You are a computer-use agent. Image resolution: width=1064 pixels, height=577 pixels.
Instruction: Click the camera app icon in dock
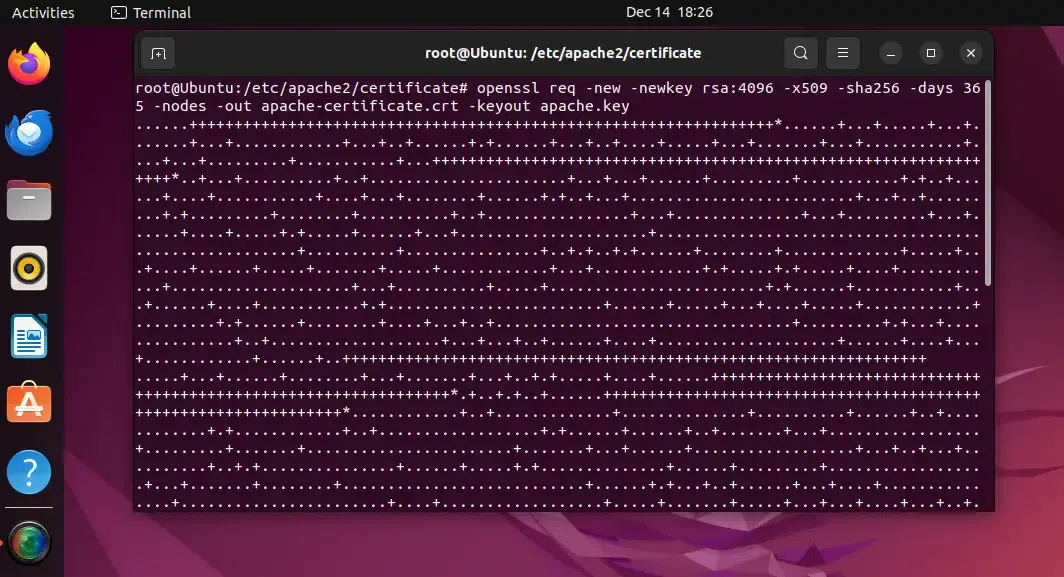[29, 543]
